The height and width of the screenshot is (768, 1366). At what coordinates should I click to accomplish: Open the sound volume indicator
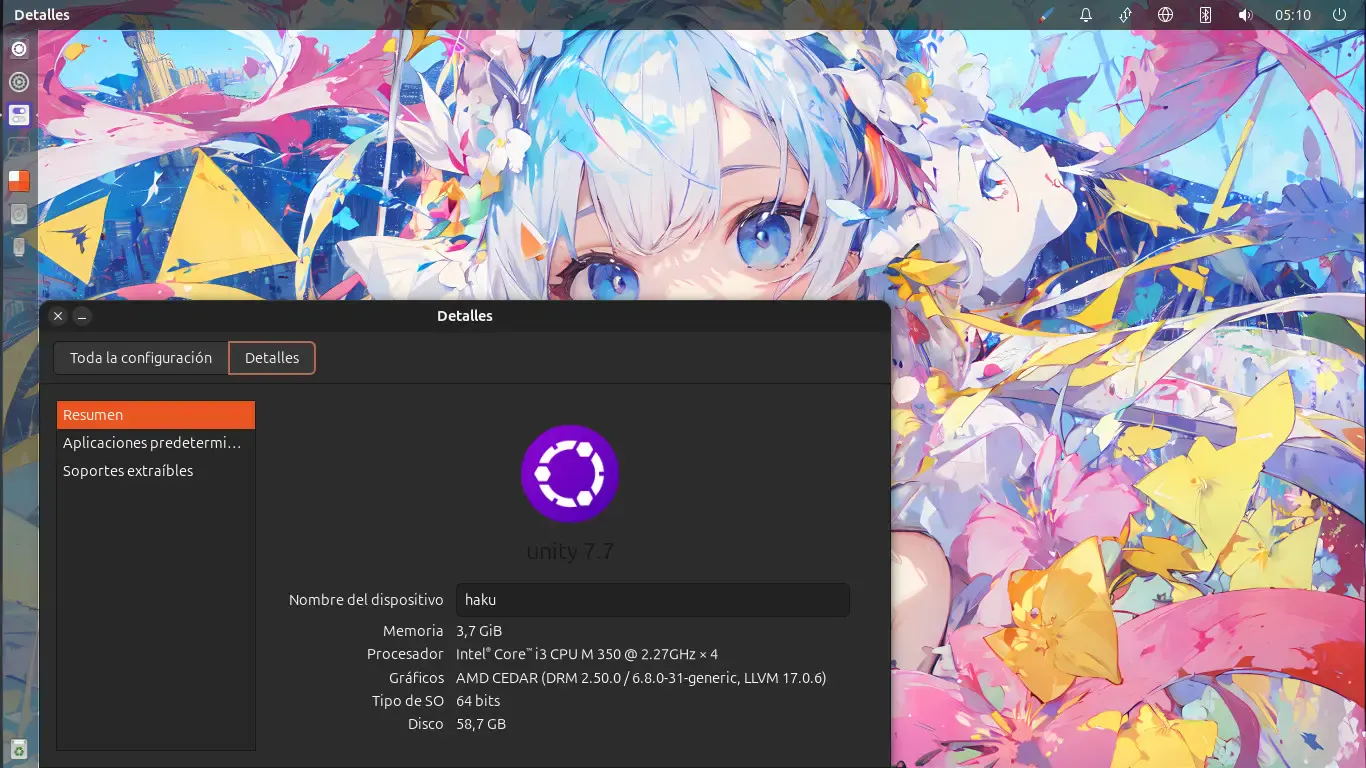(x=1245, y=15)
